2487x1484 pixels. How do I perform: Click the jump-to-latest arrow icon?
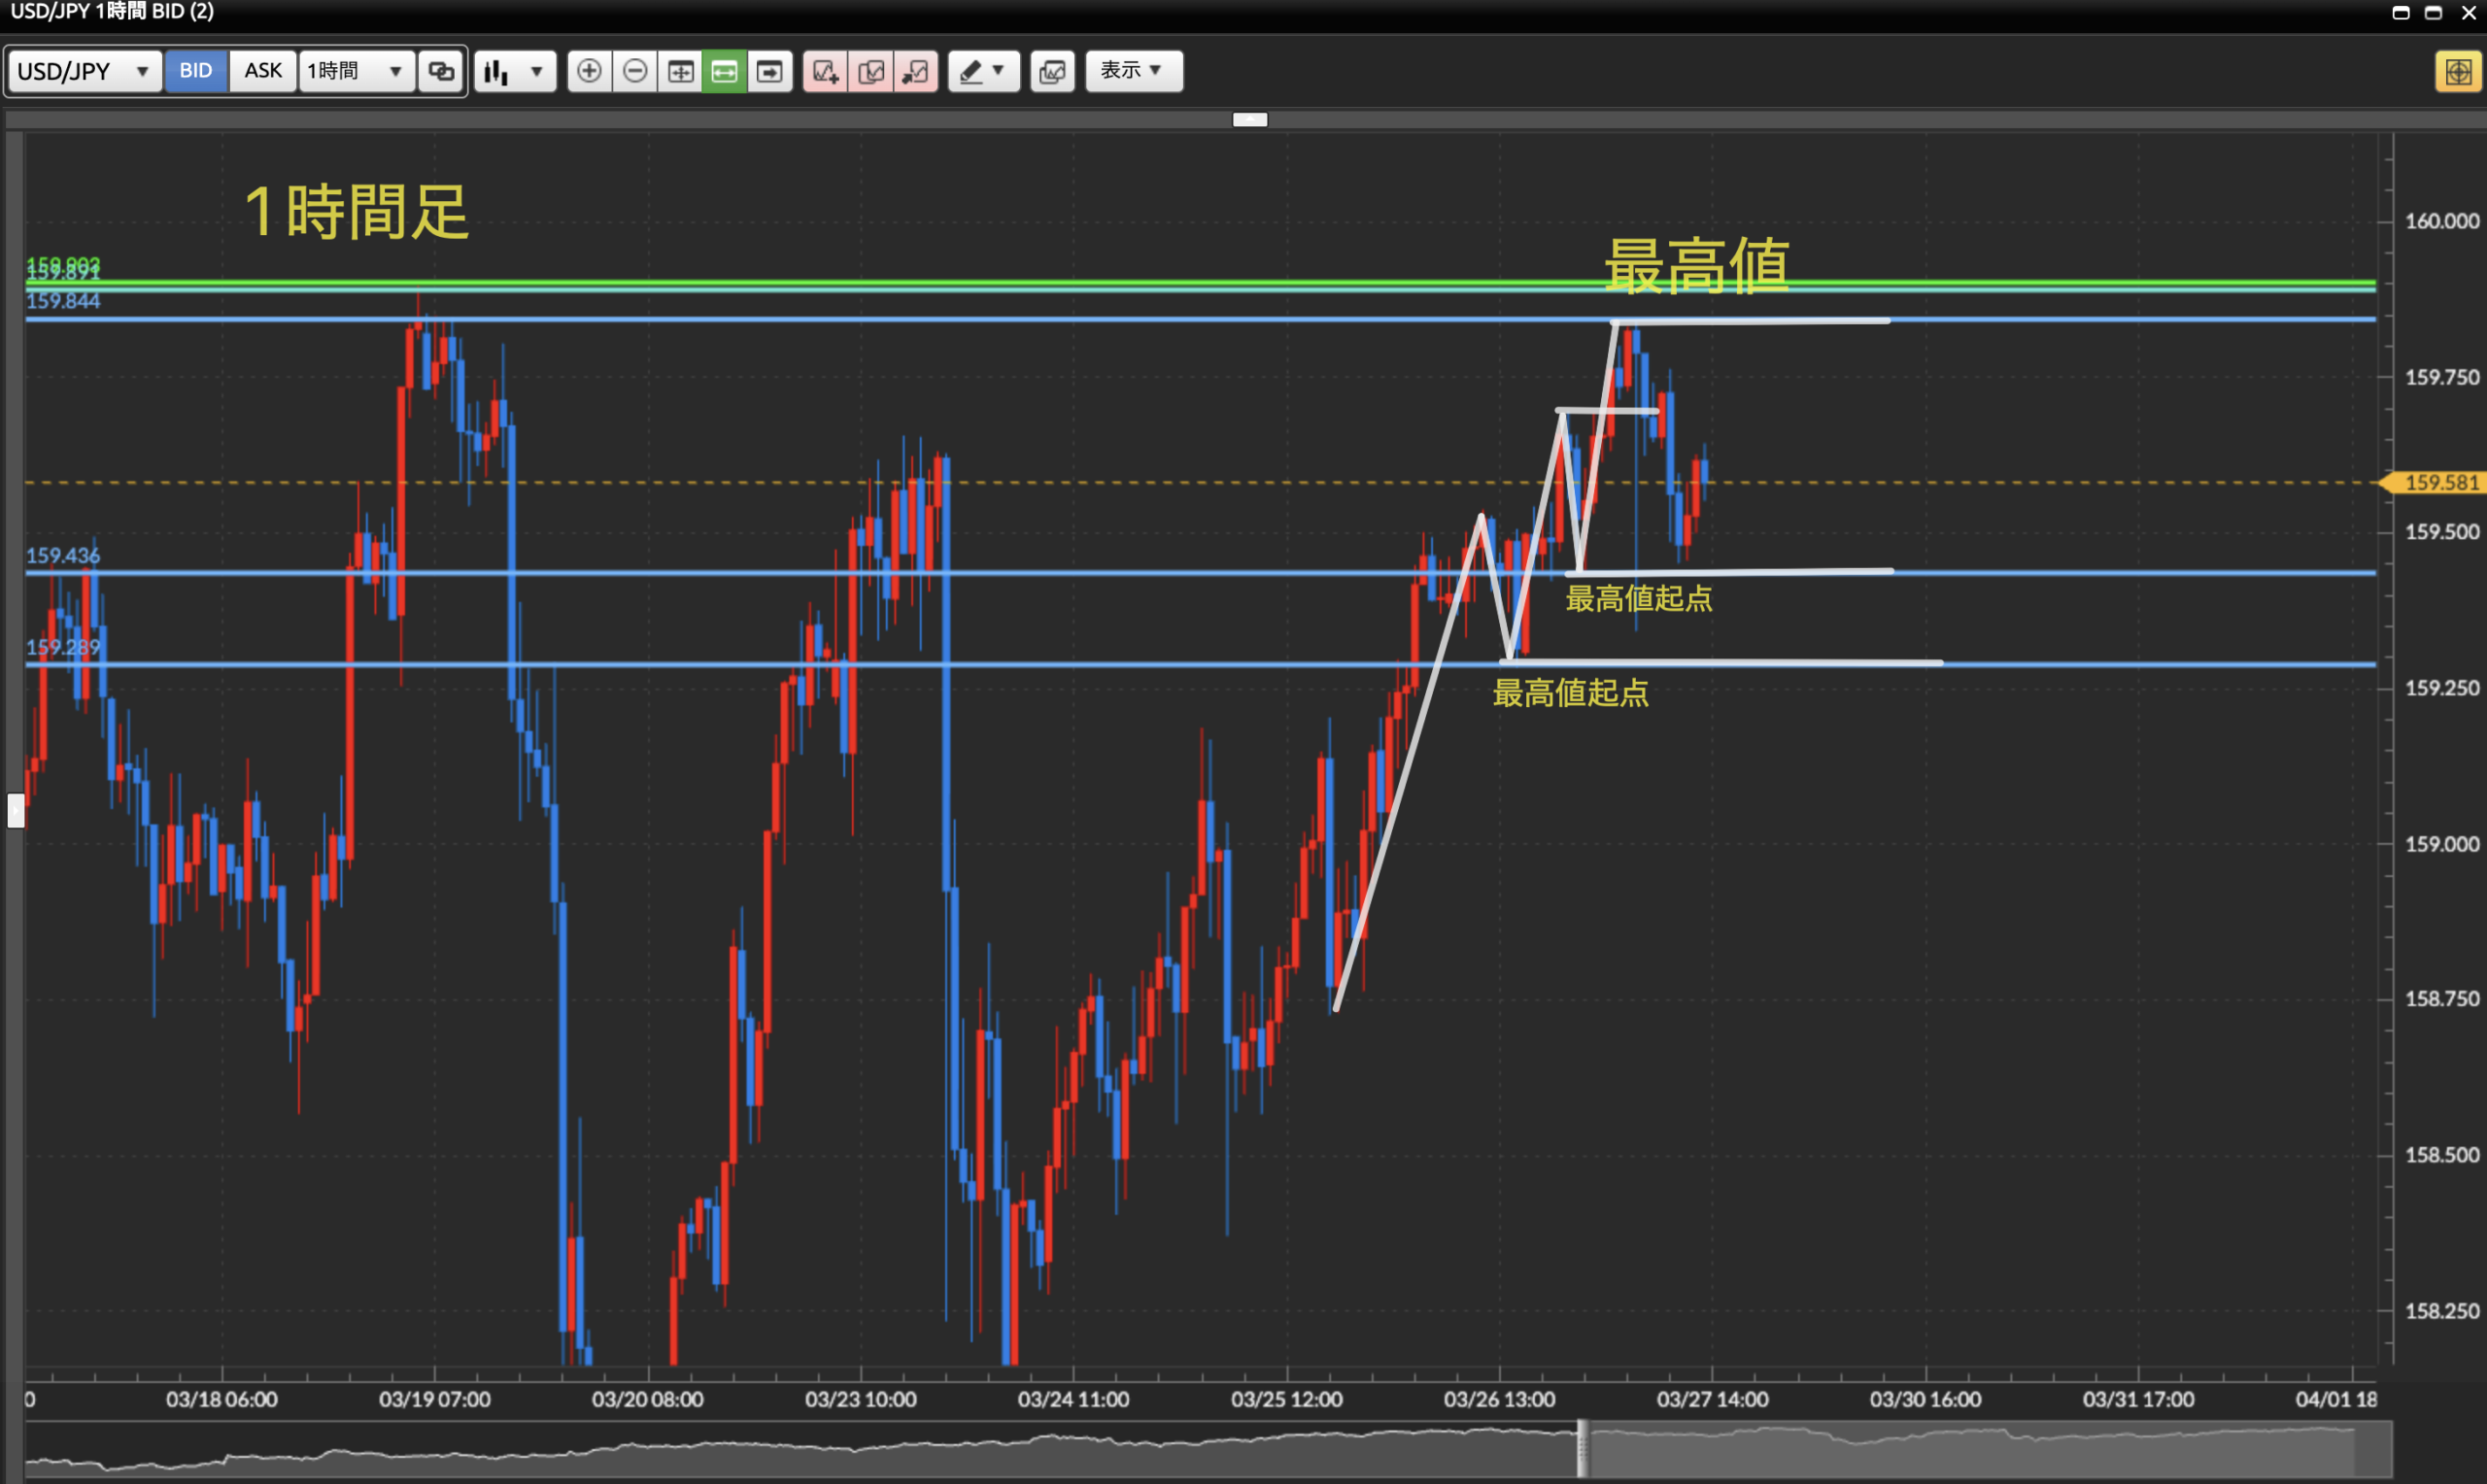[x=769, y=71]
